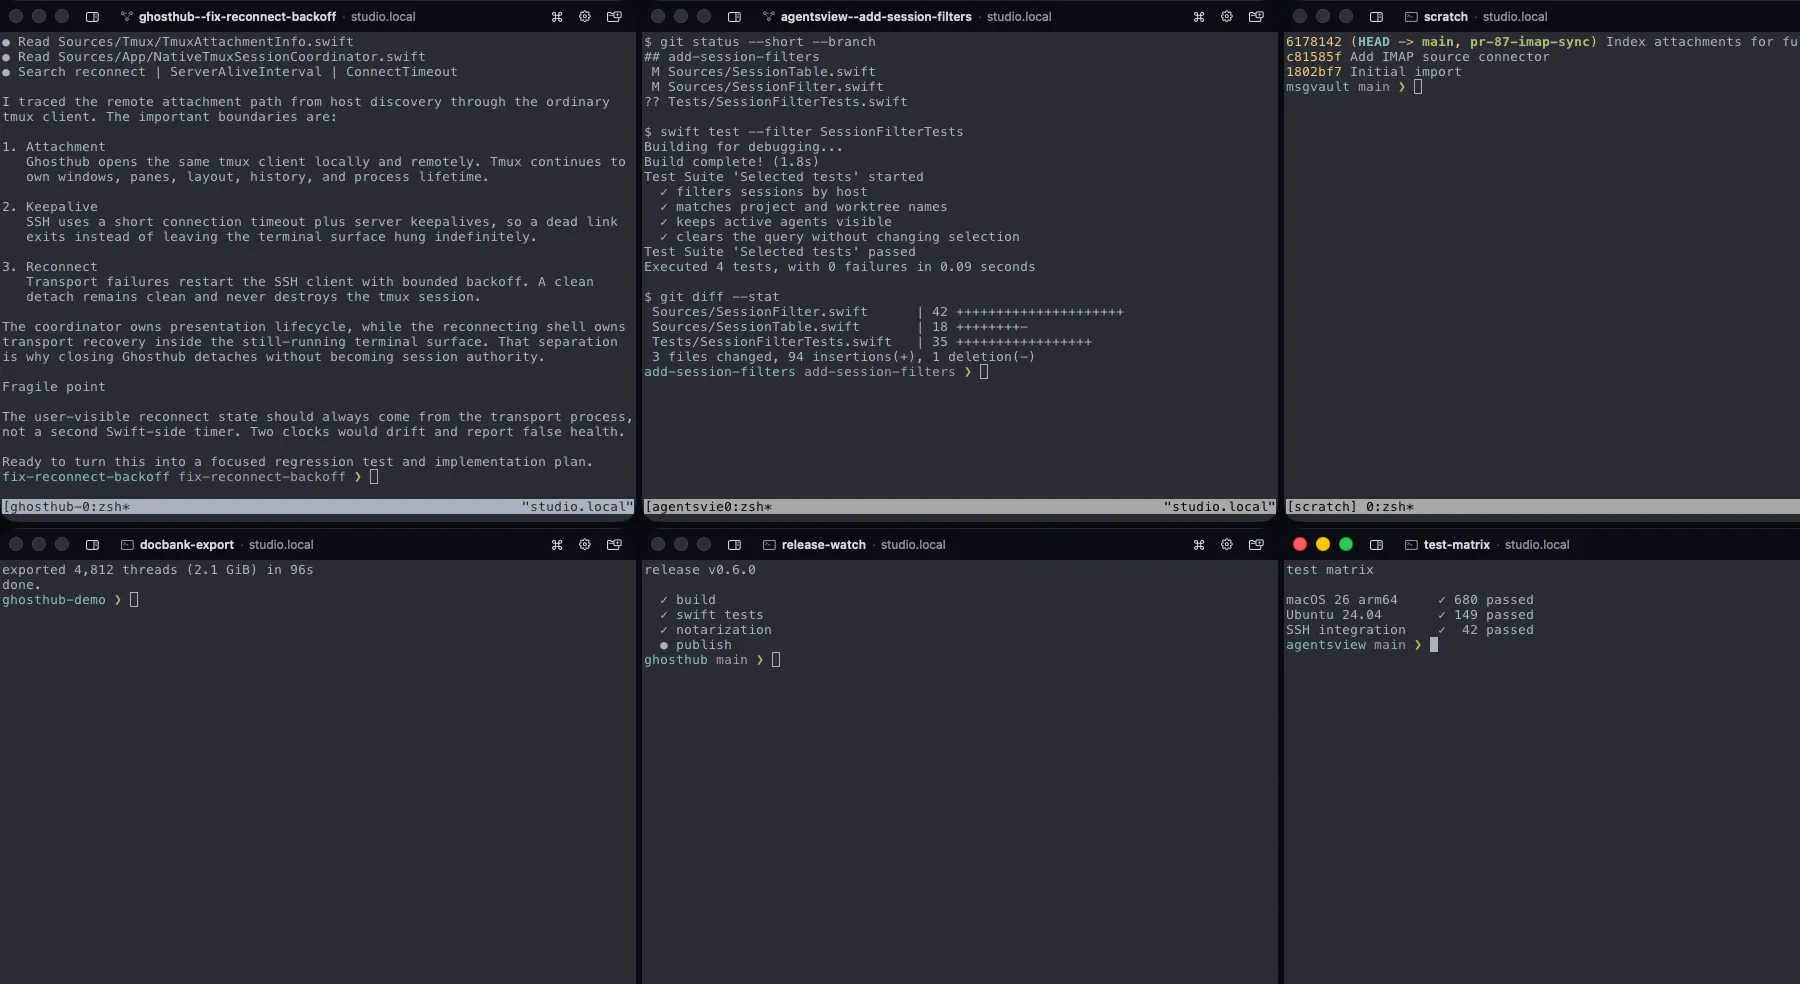Open settings gear in docbank-export window

point(585,544)
